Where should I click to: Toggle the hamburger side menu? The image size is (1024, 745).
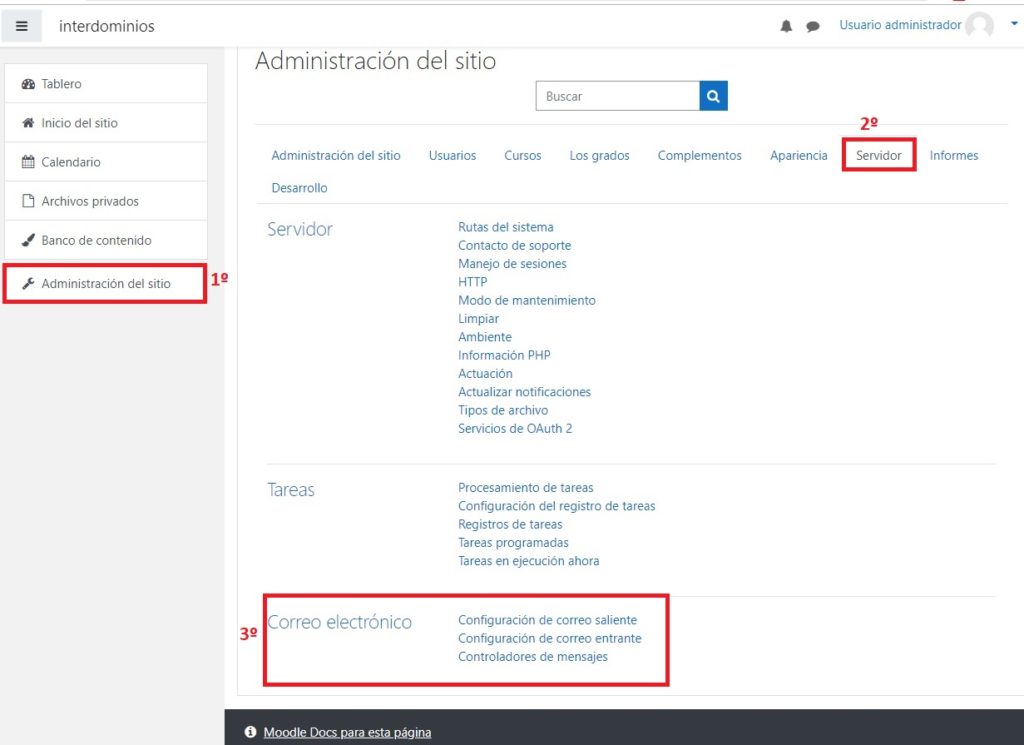coord(22,26)
